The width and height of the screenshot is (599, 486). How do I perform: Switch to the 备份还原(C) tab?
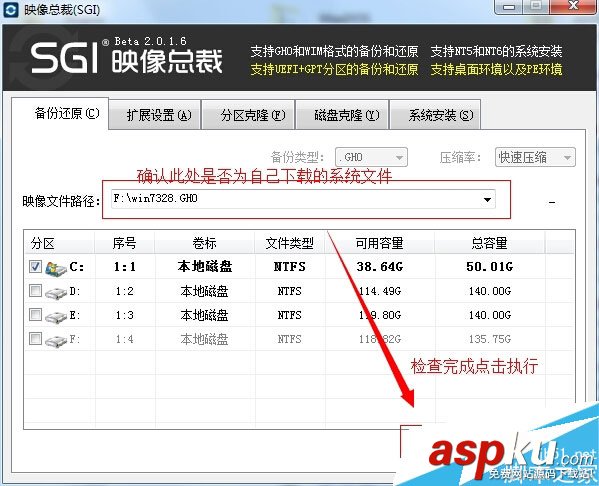60,113
